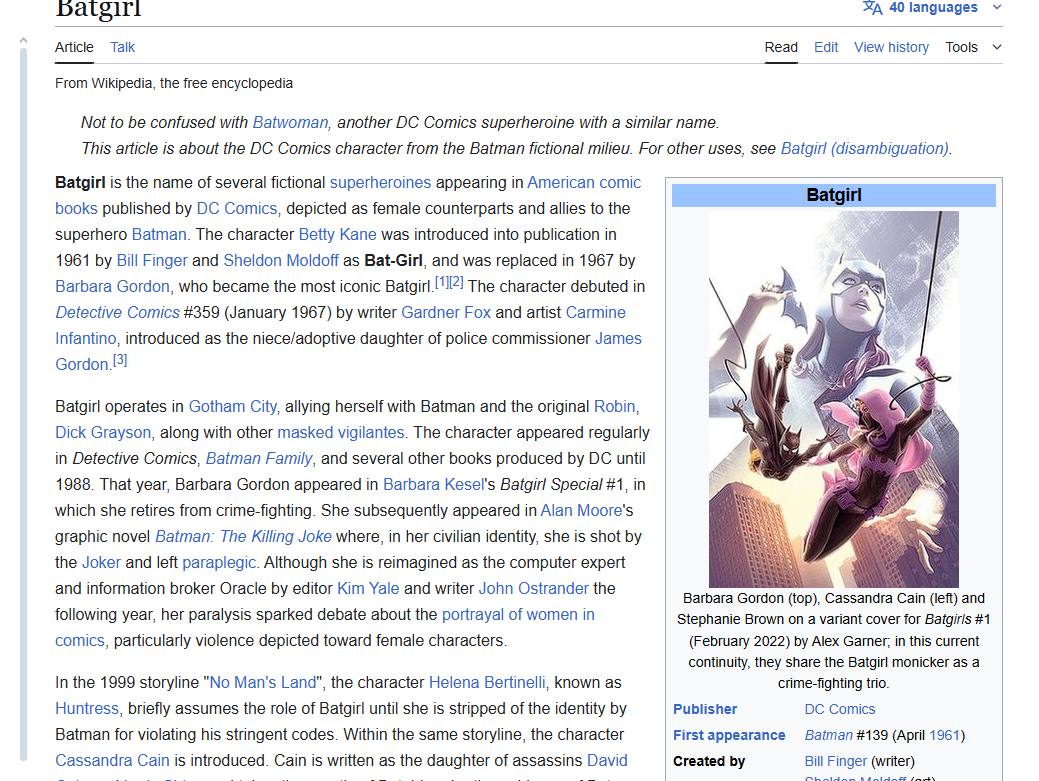Open the Alan Moore link
Viewport: 1039px width, 781px height.
pos(581,510)
